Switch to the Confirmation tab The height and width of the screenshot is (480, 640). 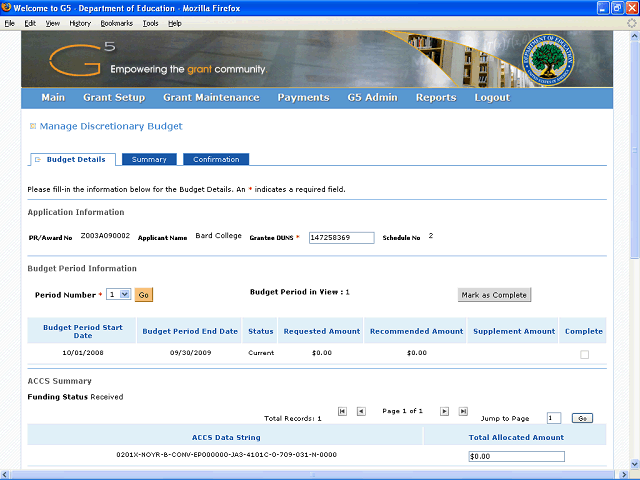pyautogui.click(x=216, y=160)
